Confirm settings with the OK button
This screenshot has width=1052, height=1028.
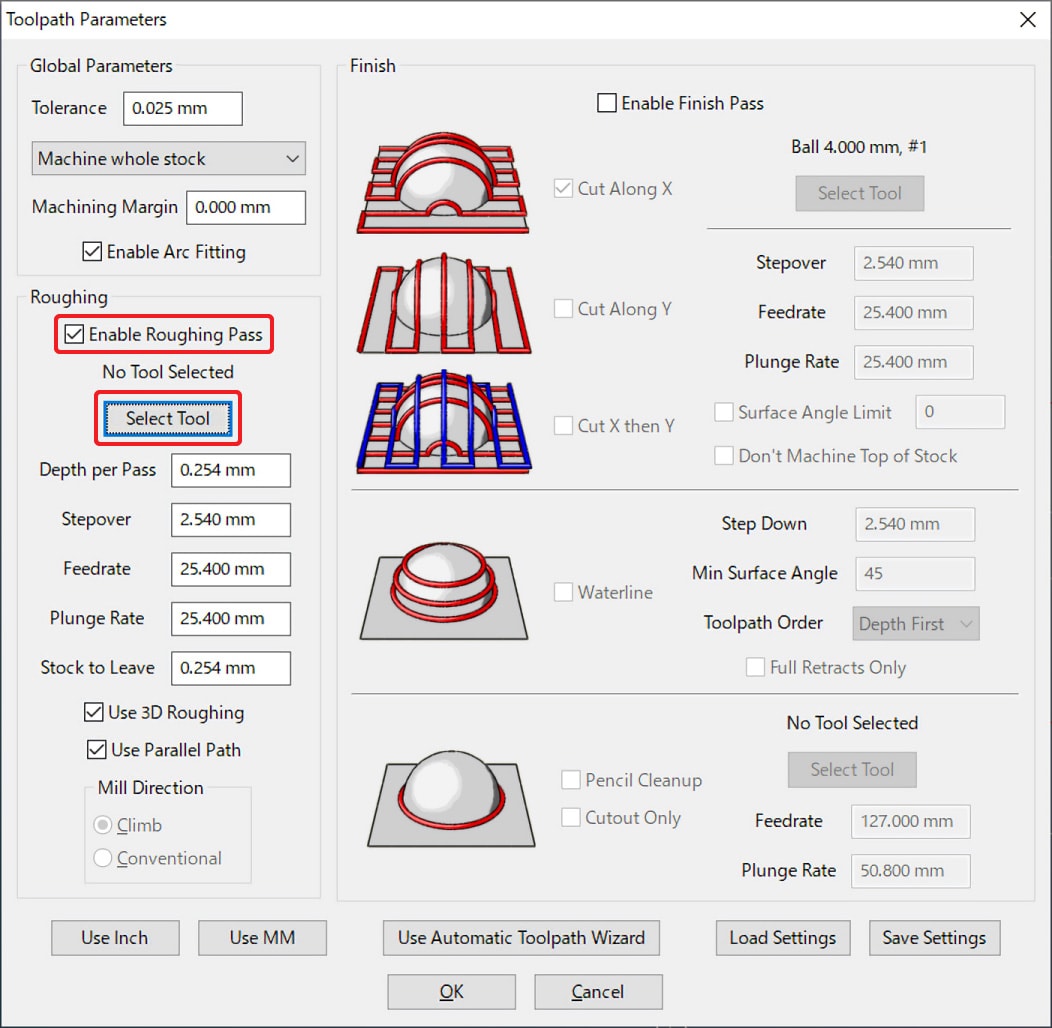451,992
